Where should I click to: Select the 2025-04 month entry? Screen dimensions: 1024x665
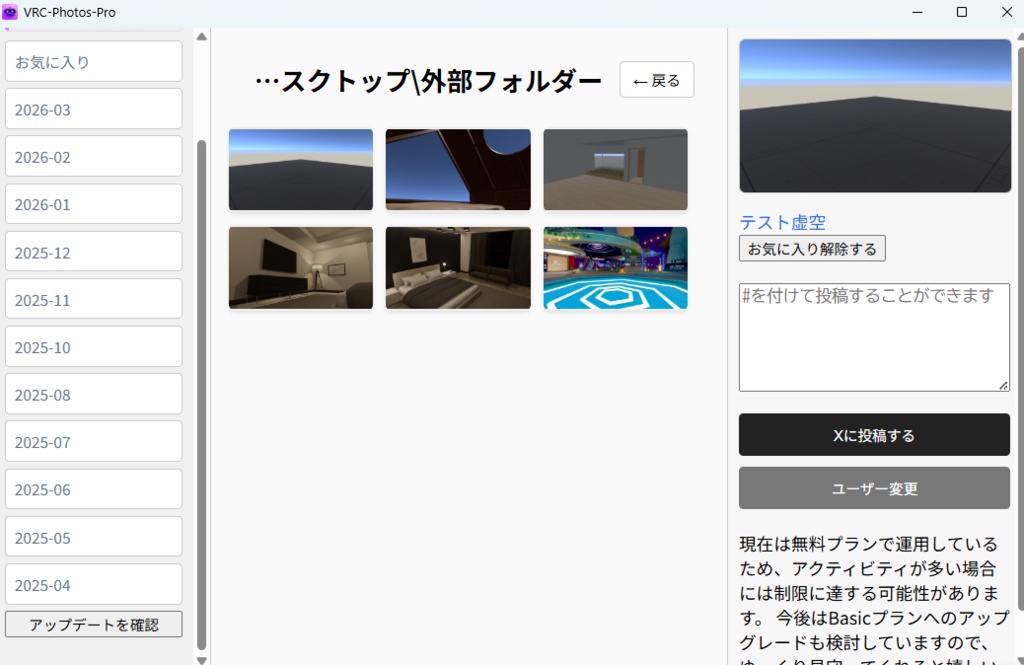click(x=93, y=584)
